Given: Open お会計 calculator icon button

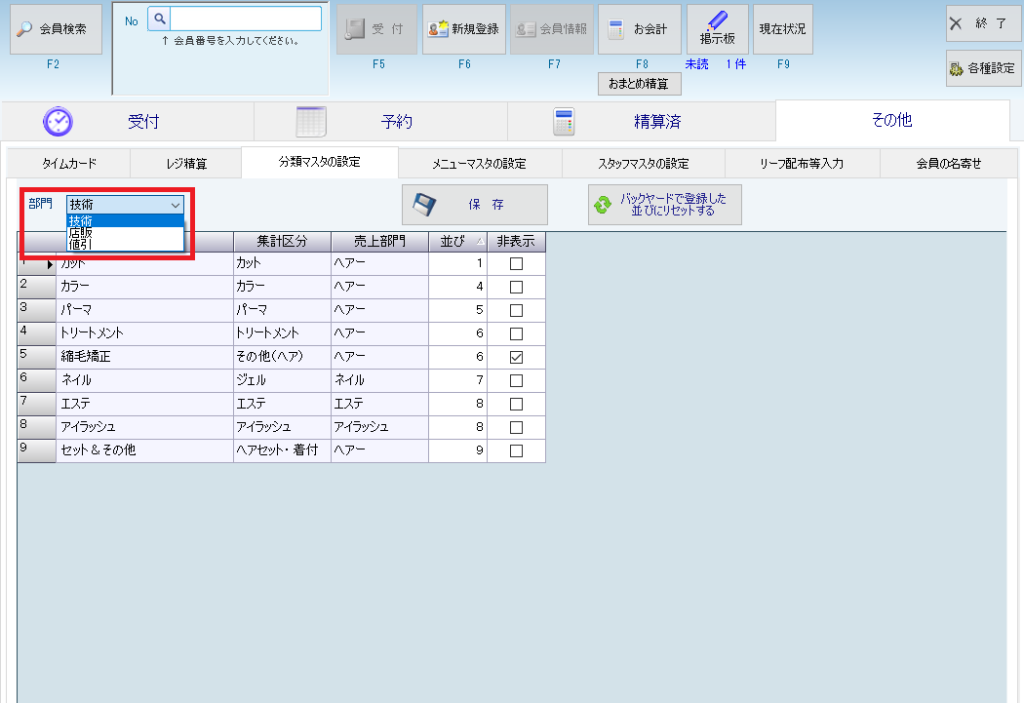Looking at the screenshot, I should pyautogui.click(x=618, y=29).
